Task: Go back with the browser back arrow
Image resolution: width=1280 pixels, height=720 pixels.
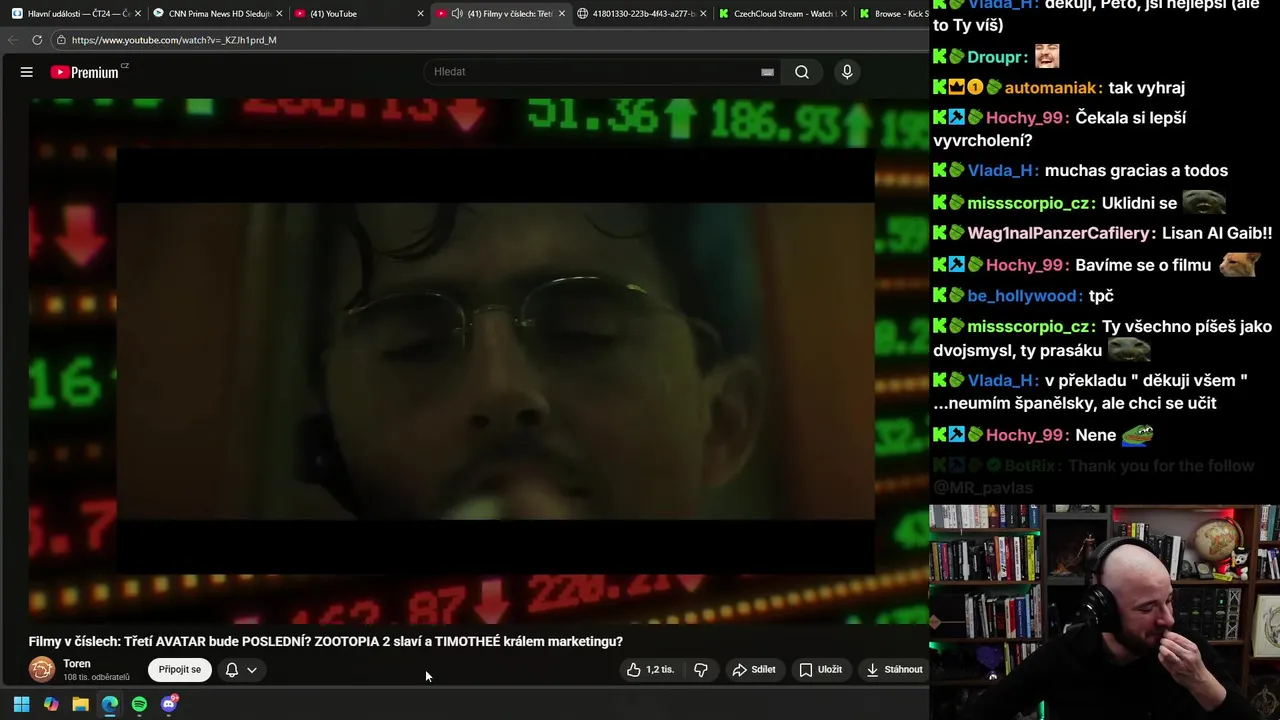Action: coord(12,40)
